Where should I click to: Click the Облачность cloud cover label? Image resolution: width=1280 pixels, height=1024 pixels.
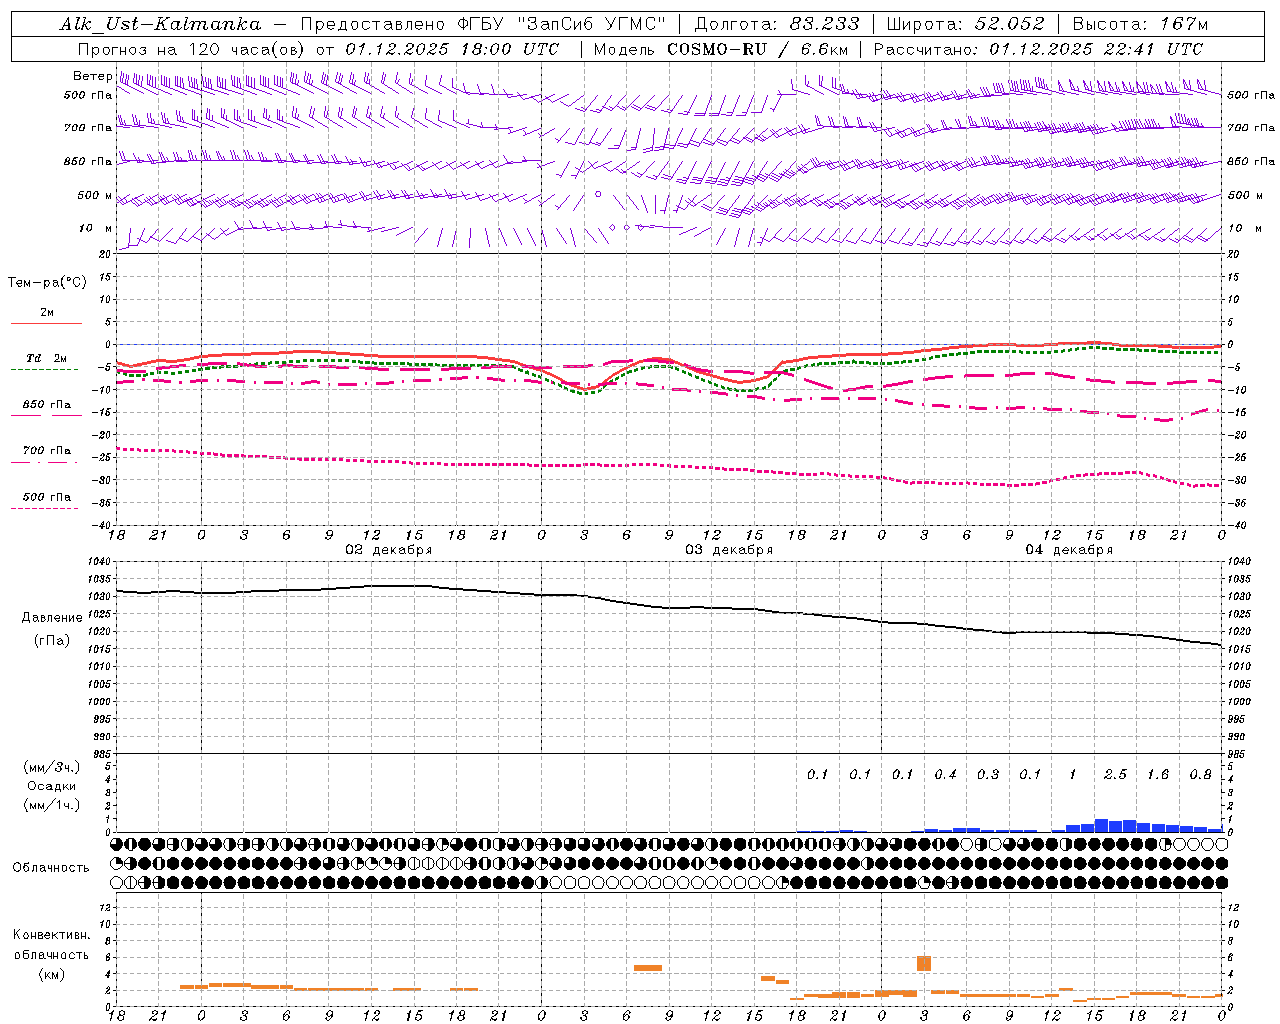(51, 868)
